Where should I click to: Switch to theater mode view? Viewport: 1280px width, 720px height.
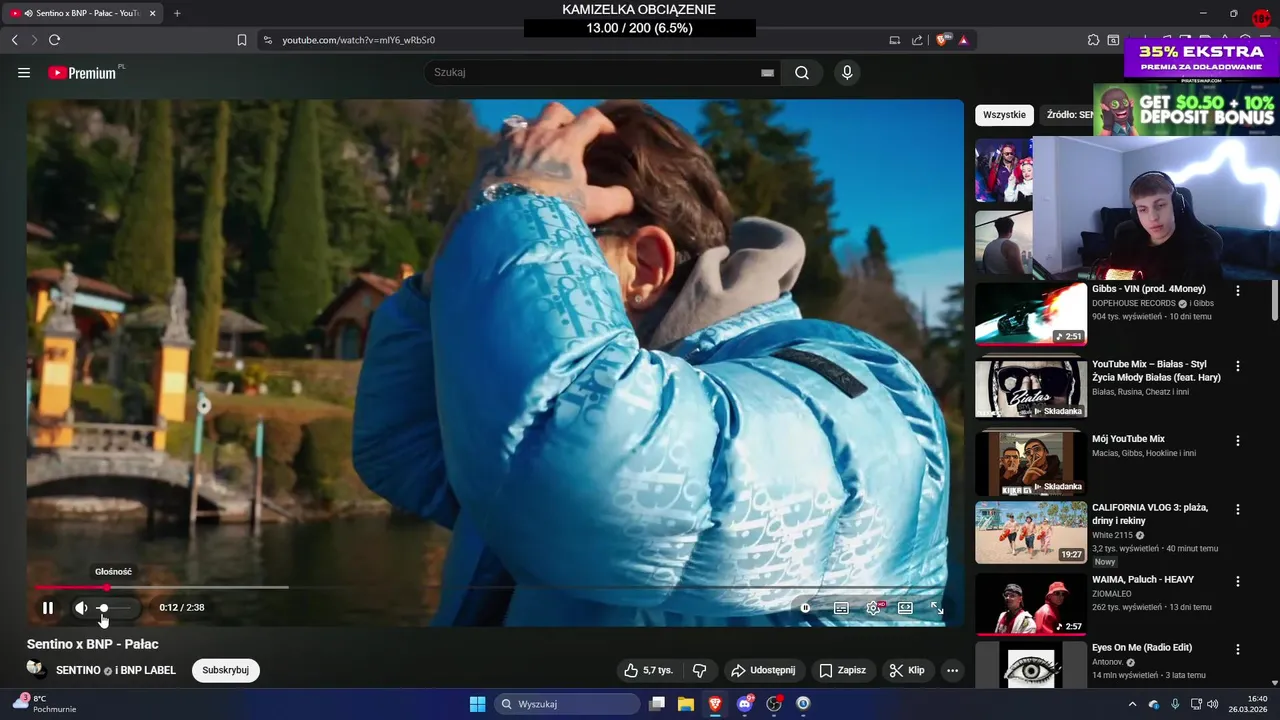click(x=905, y=607)
